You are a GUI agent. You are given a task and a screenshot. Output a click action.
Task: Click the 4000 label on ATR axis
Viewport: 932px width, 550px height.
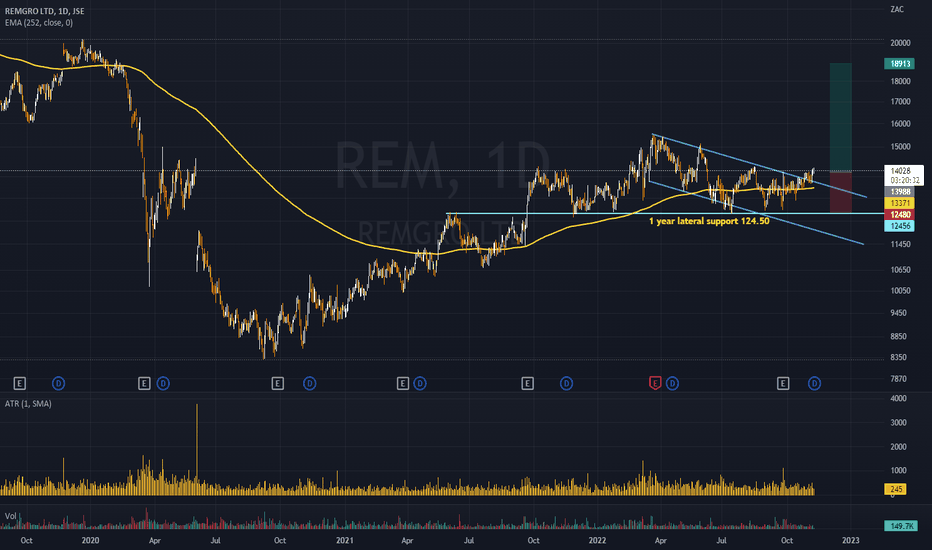coord(898,398)
